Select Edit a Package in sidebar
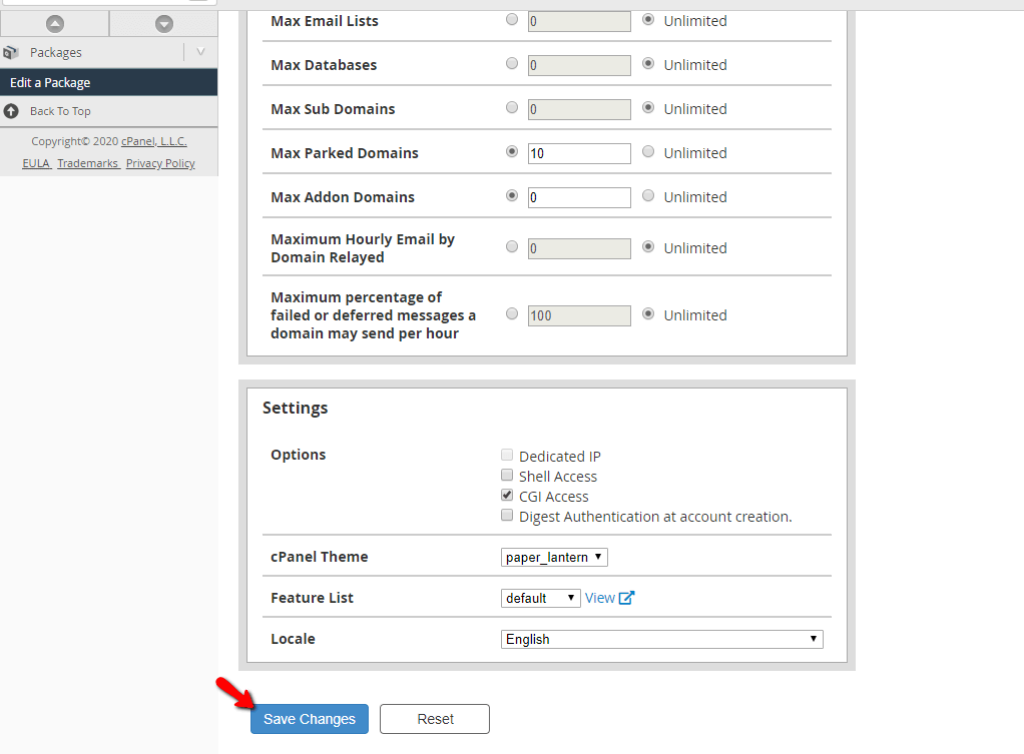 (108, 82)
